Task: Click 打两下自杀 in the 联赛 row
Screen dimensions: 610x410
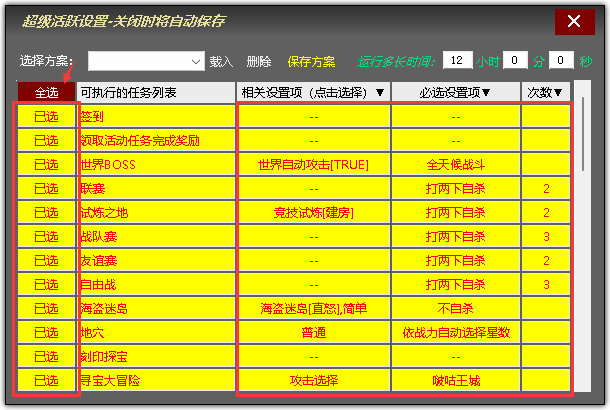Action: pos(456,189)
